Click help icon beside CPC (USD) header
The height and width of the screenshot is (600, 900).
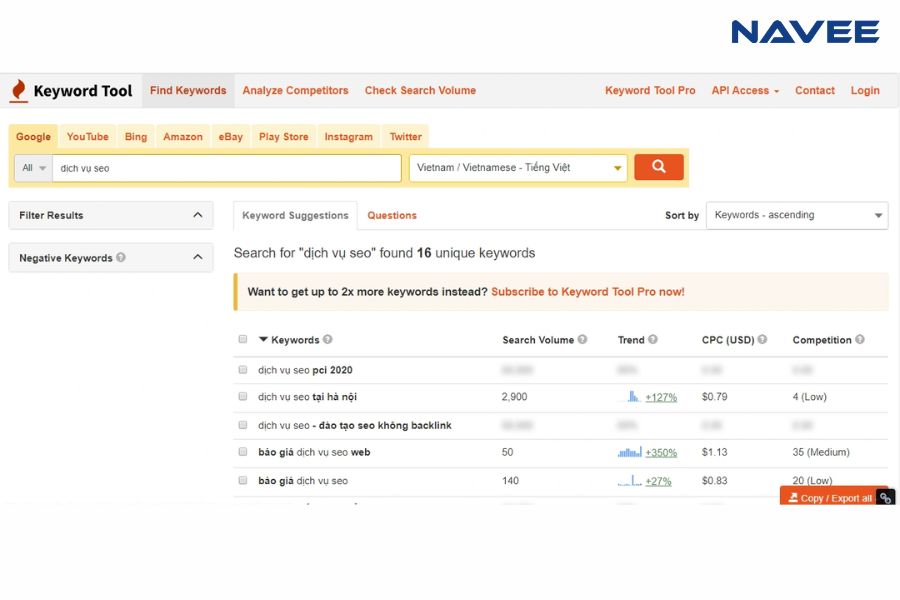click(762, 339)
